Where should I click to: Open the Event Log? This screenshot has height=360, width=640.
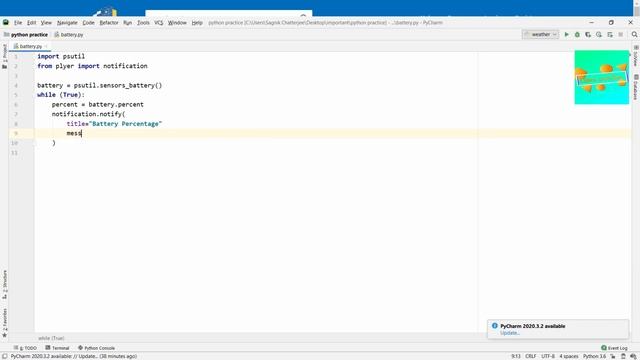pos(614,348)
